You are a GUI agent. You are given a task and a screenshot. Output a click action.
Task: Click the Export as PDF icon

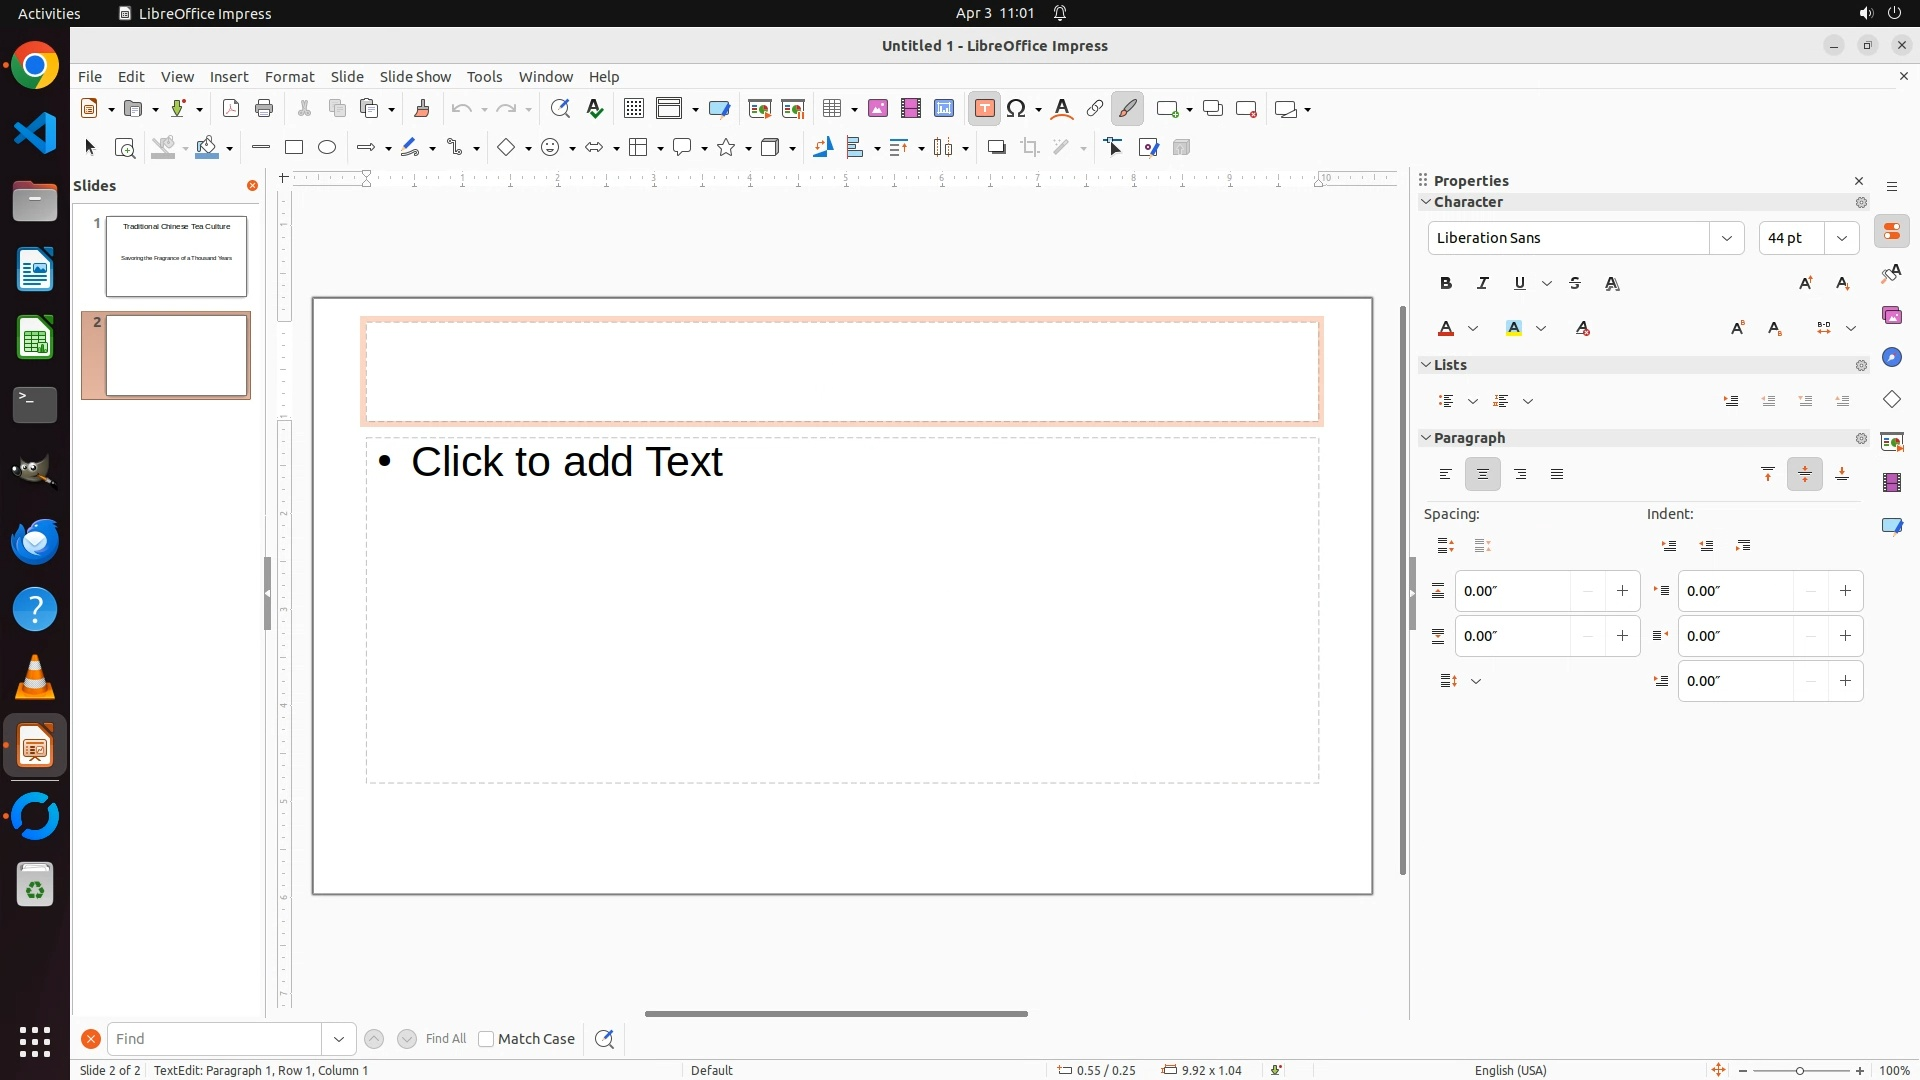pos(231,109)
